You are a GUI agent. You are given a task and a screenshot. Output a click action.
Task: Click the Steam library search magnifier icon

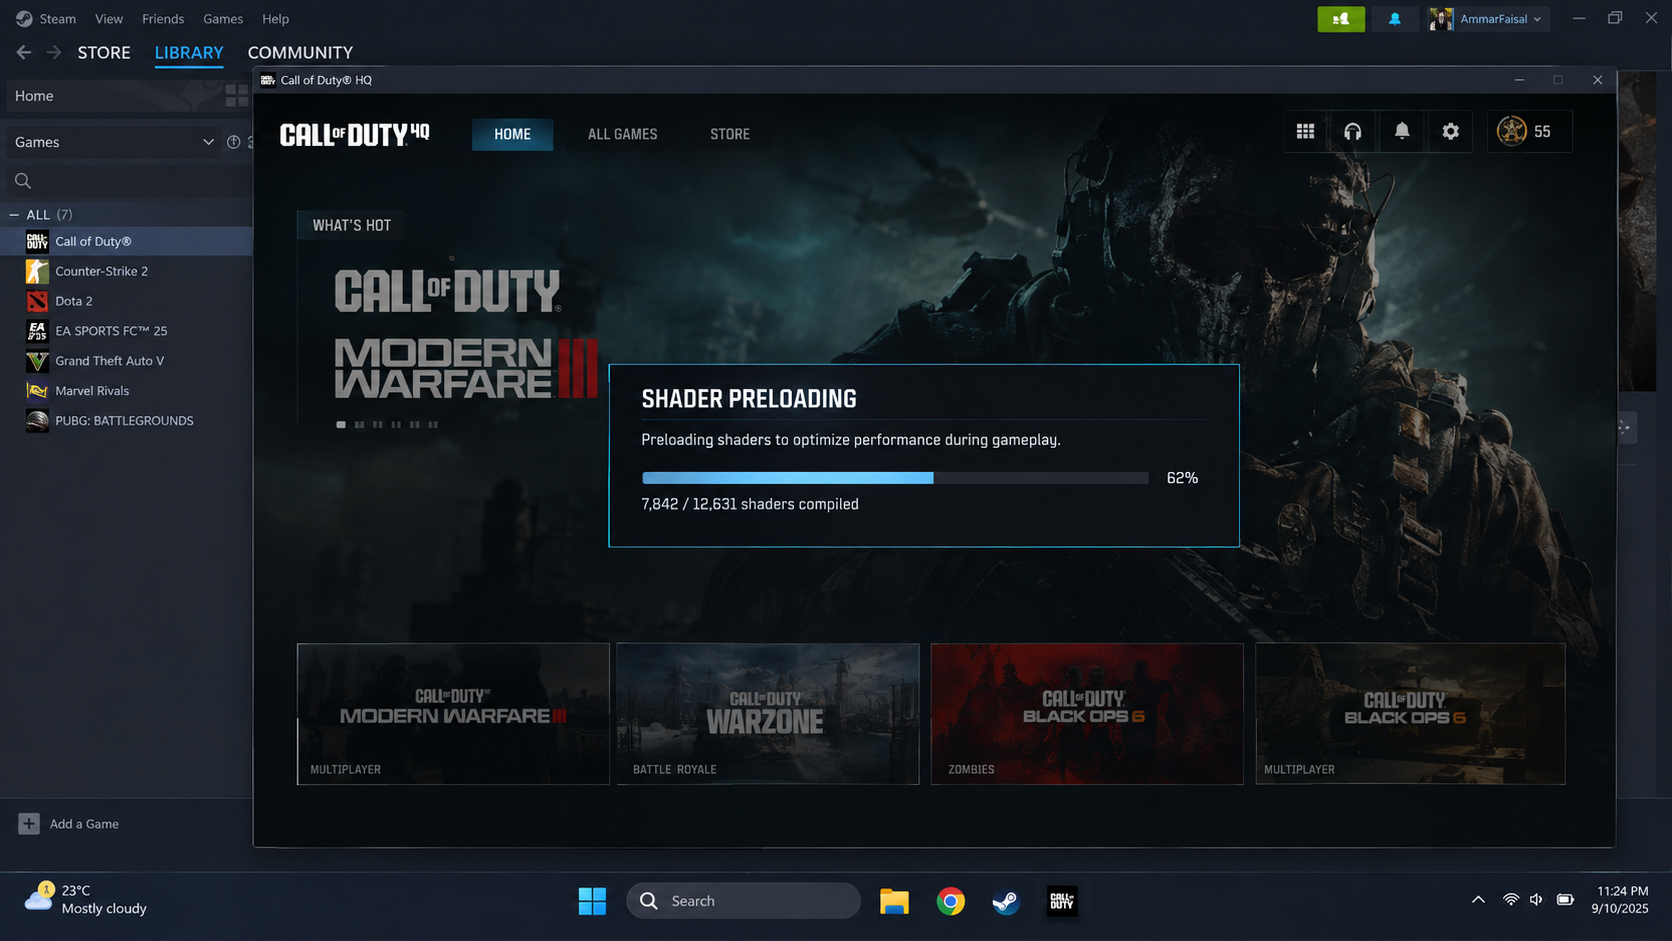[23, 181]
